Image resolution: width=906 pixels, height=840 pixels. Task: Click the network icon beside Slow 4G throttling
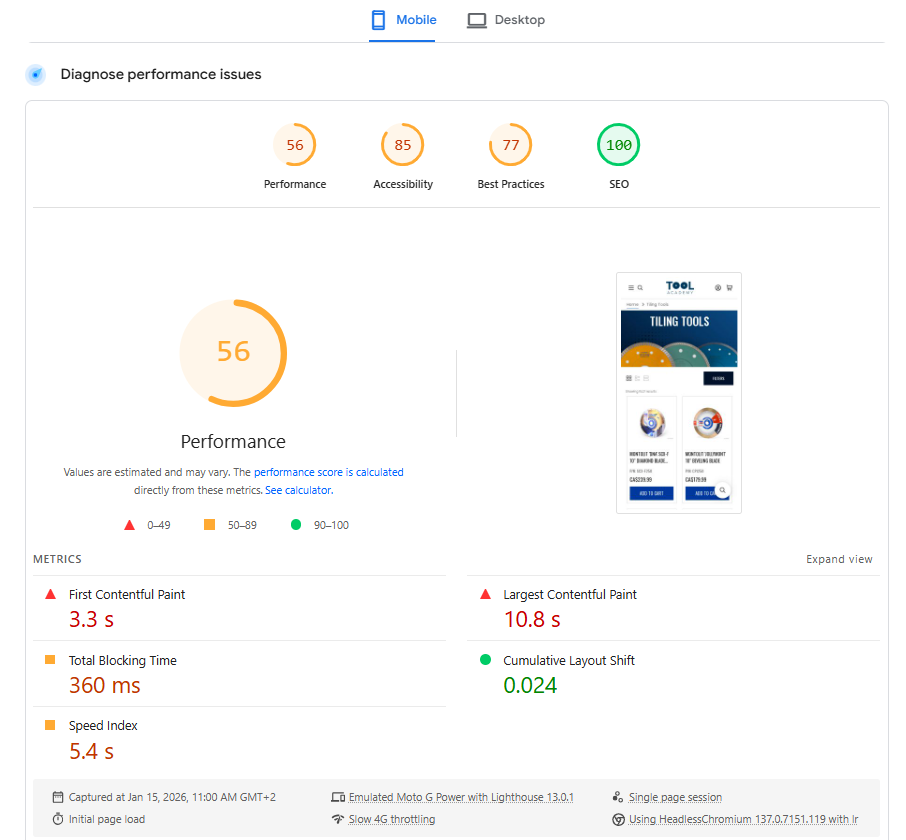point(338,819)
